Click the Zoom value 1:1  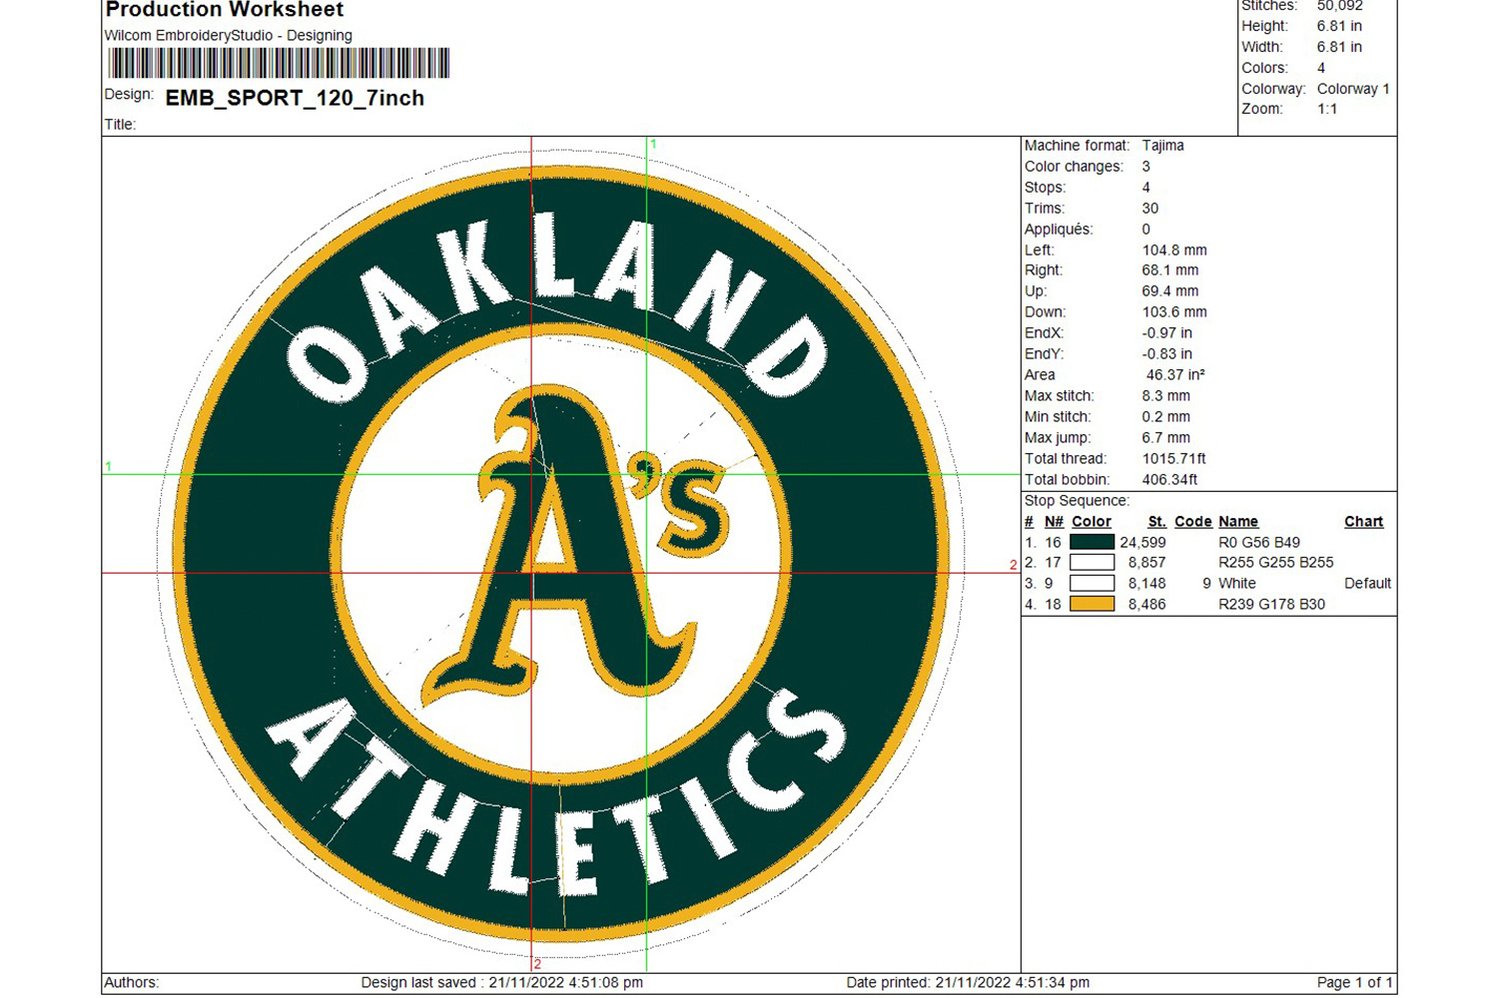(1327, 109)
